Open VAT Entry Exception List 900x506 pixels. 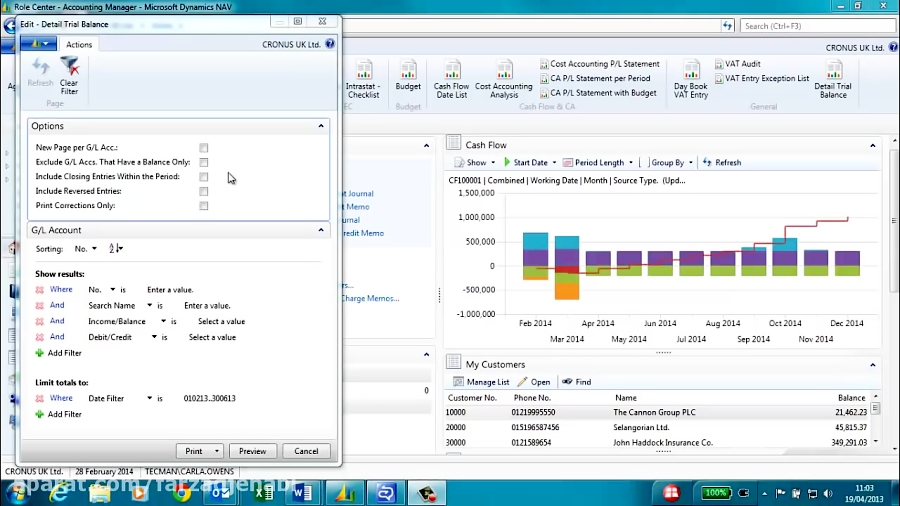[x=762, y=78]
